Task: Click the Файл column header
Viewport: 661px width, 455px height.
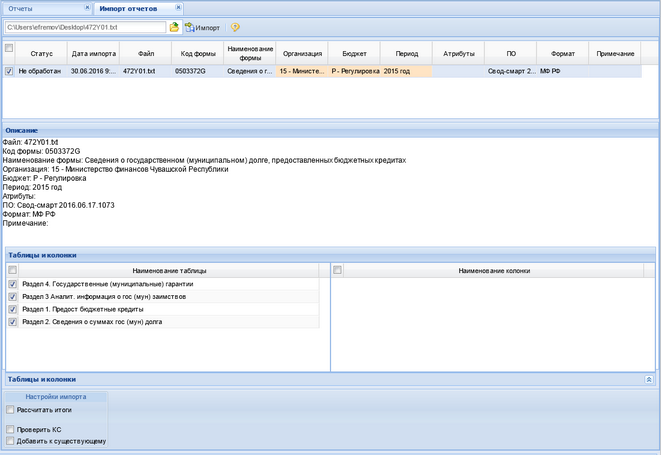Action: click(146, 54)
